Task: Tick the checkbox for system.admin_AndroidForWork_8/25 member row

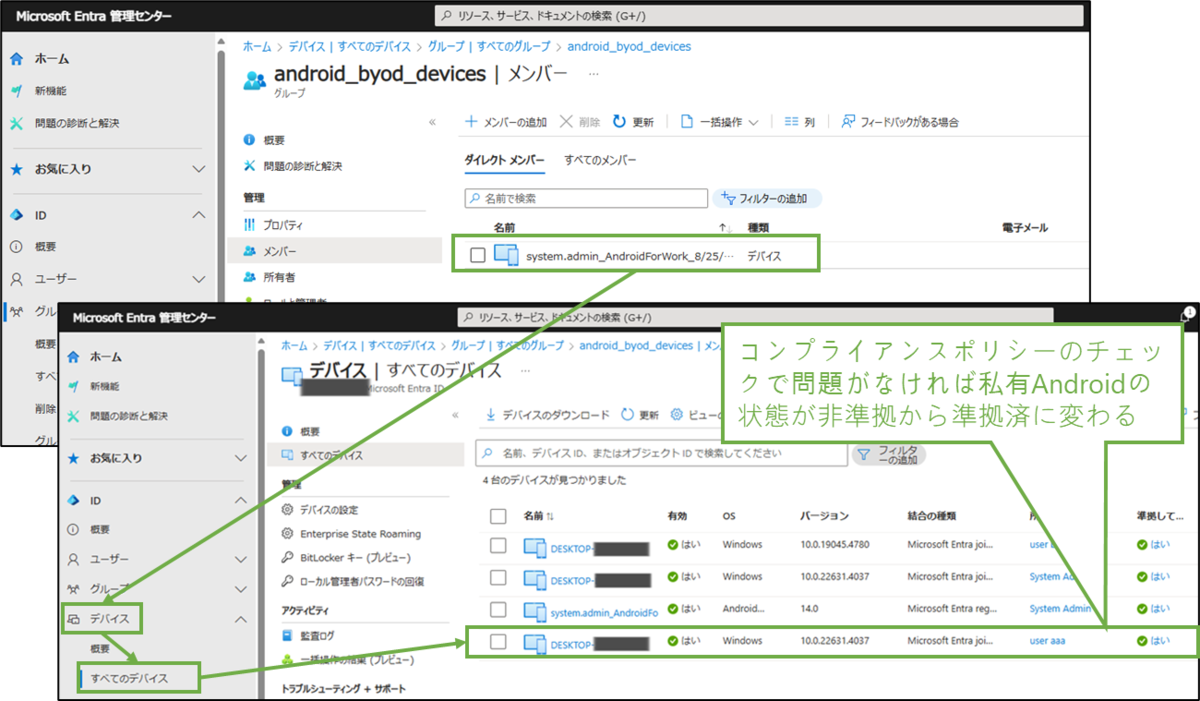Action: [x=478, y=255]
